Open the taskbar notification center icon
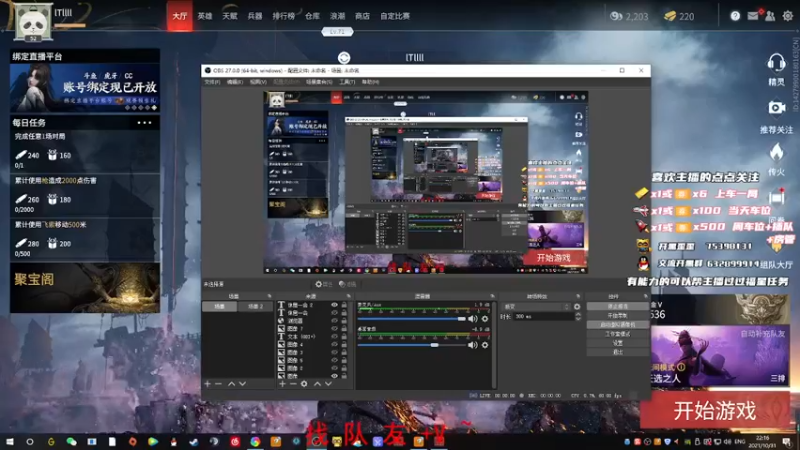Image resolution: width=800 pixels, height=450 pixels. (x=787, y=442)
